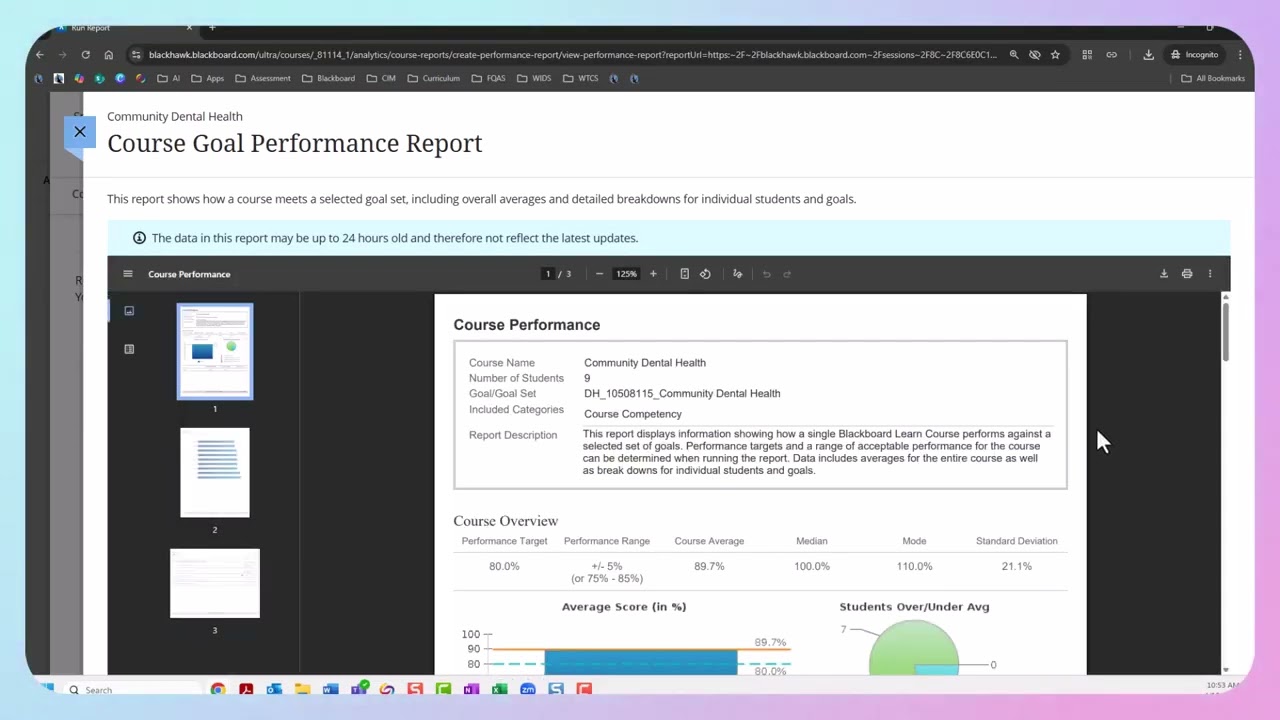Go to browser home page
This screenshot has height=720, width=1280.
pos(109,55)
